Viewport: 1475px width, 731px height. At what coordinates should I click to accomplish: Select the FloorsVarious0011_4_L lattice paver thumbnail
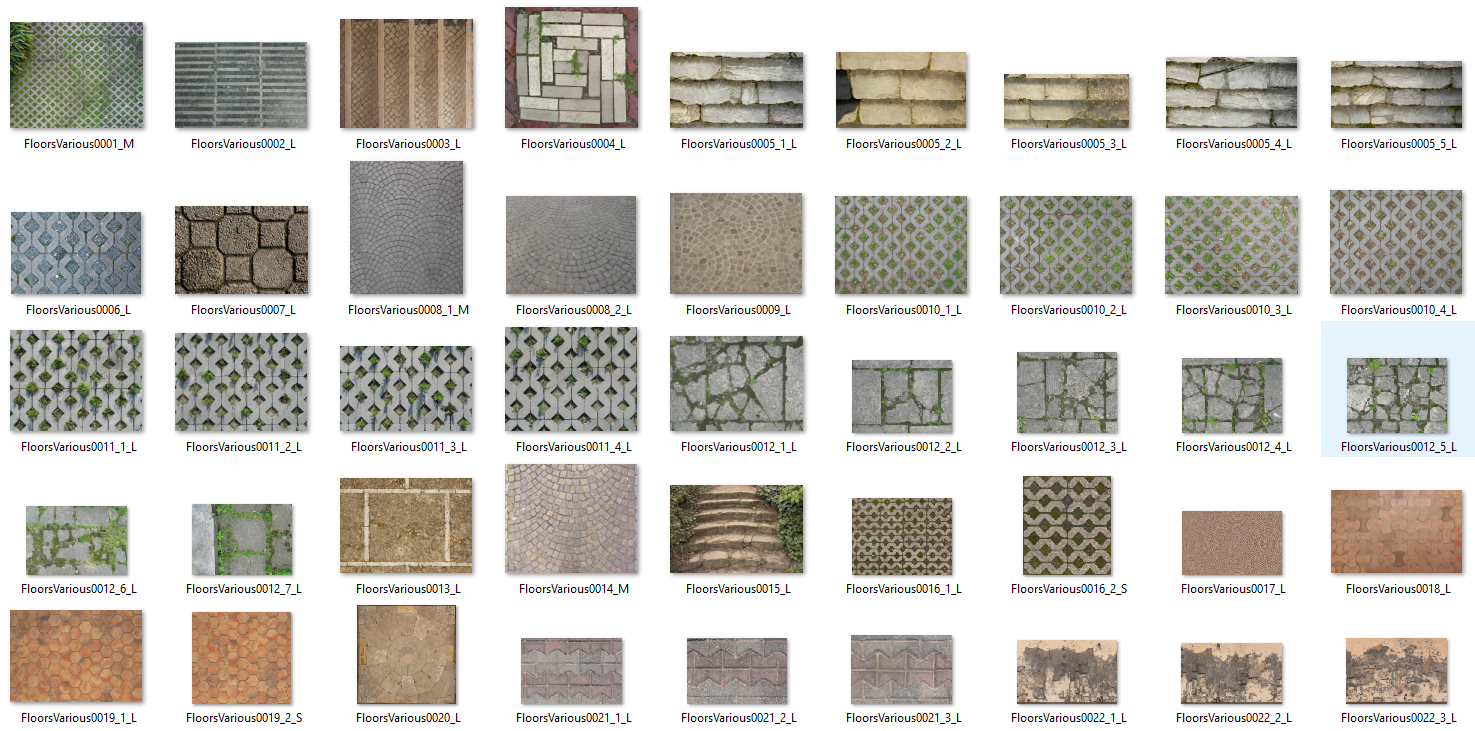pos(571,381)
